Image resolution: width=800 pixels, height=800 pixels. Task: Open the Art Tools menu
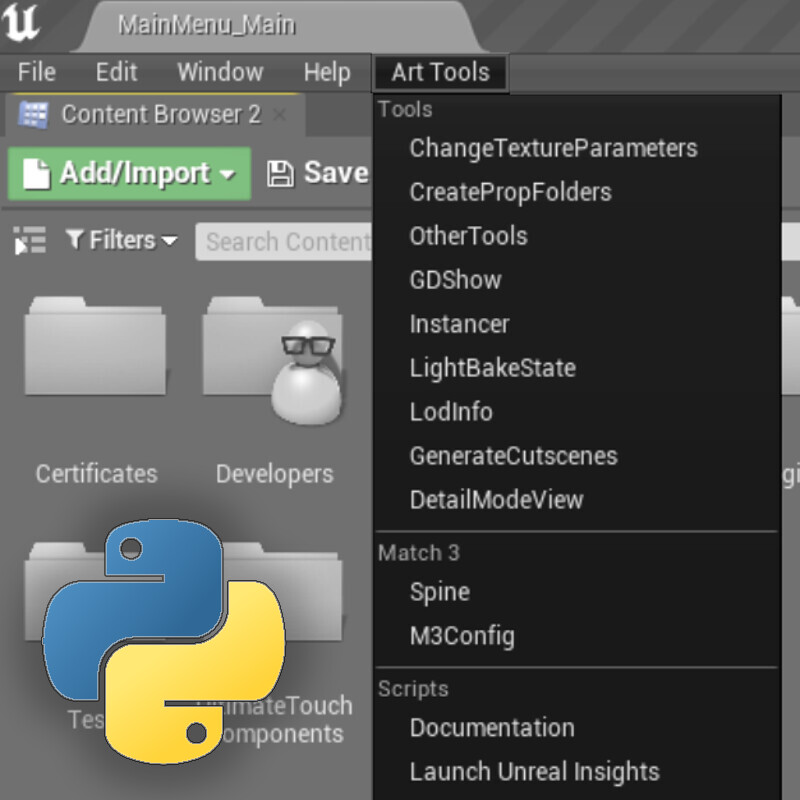[x=440, y=72]
